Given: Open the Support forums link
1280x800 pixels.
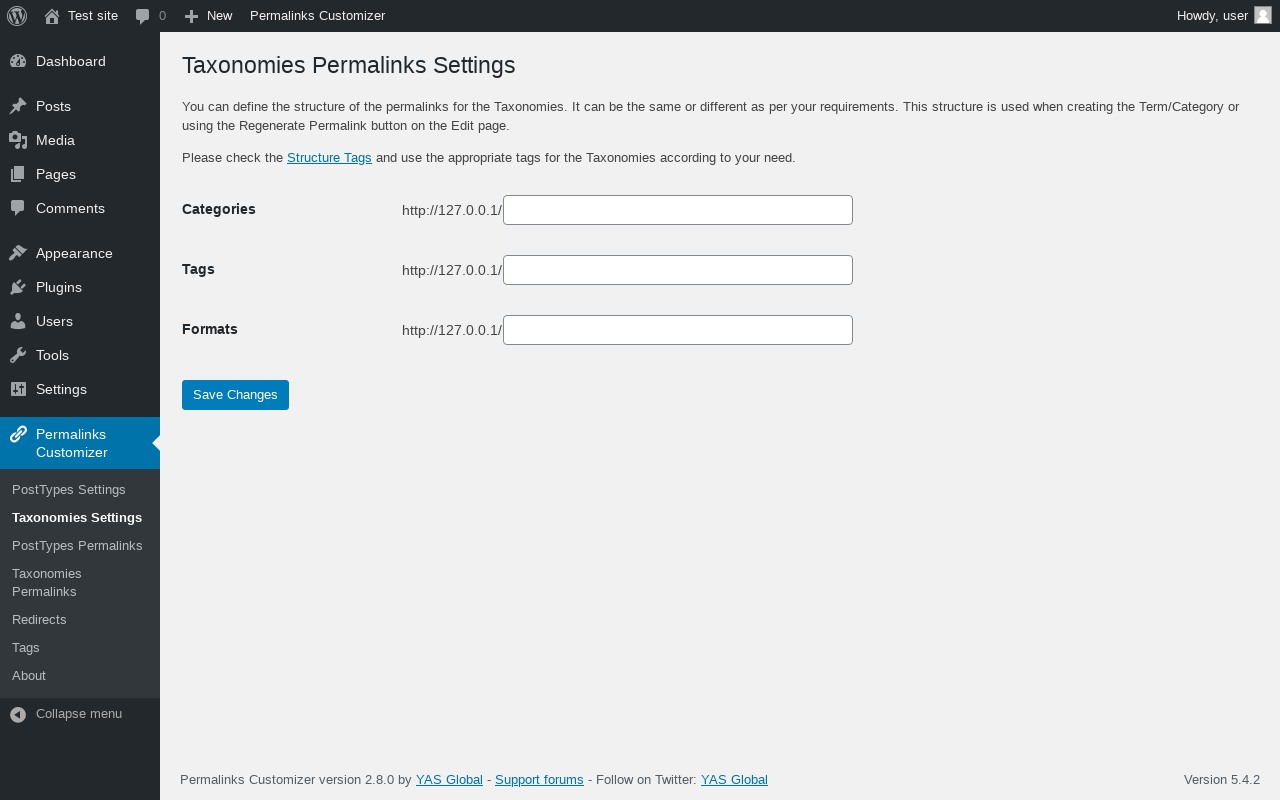Looking at the screenshot, I should pos(539,780).
